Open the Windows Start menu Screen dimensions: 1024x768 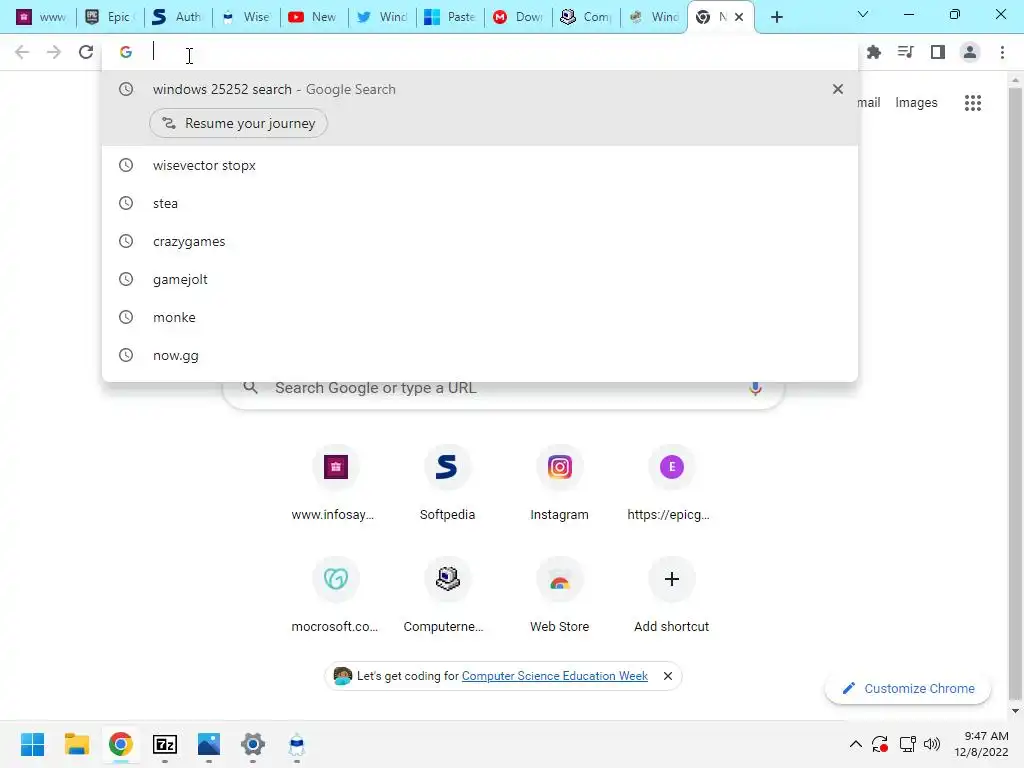[x=32, y=744]
